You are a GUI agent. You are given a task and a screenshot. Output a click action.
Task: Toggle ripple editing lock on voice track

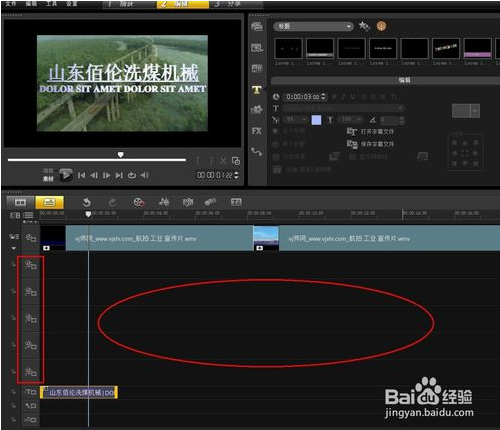click(13, 406)
